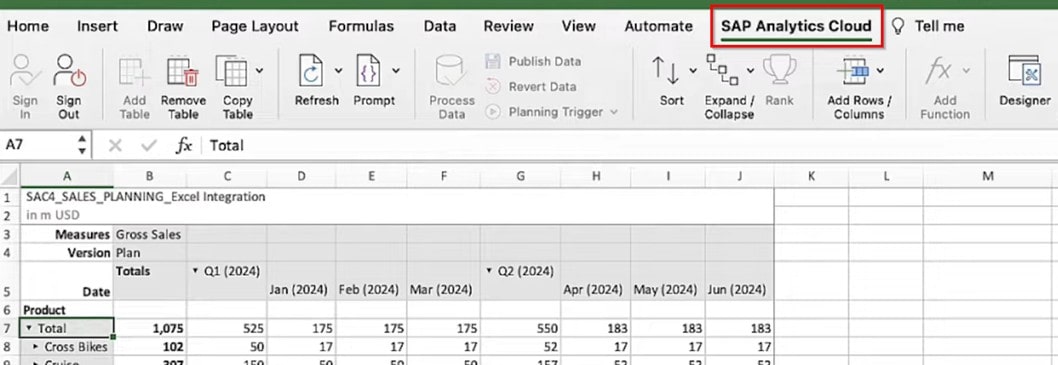The height and width of the screenshot is (365, 1058).
Task: Click the Plan version cell
Action: click(x=150, y=253)
